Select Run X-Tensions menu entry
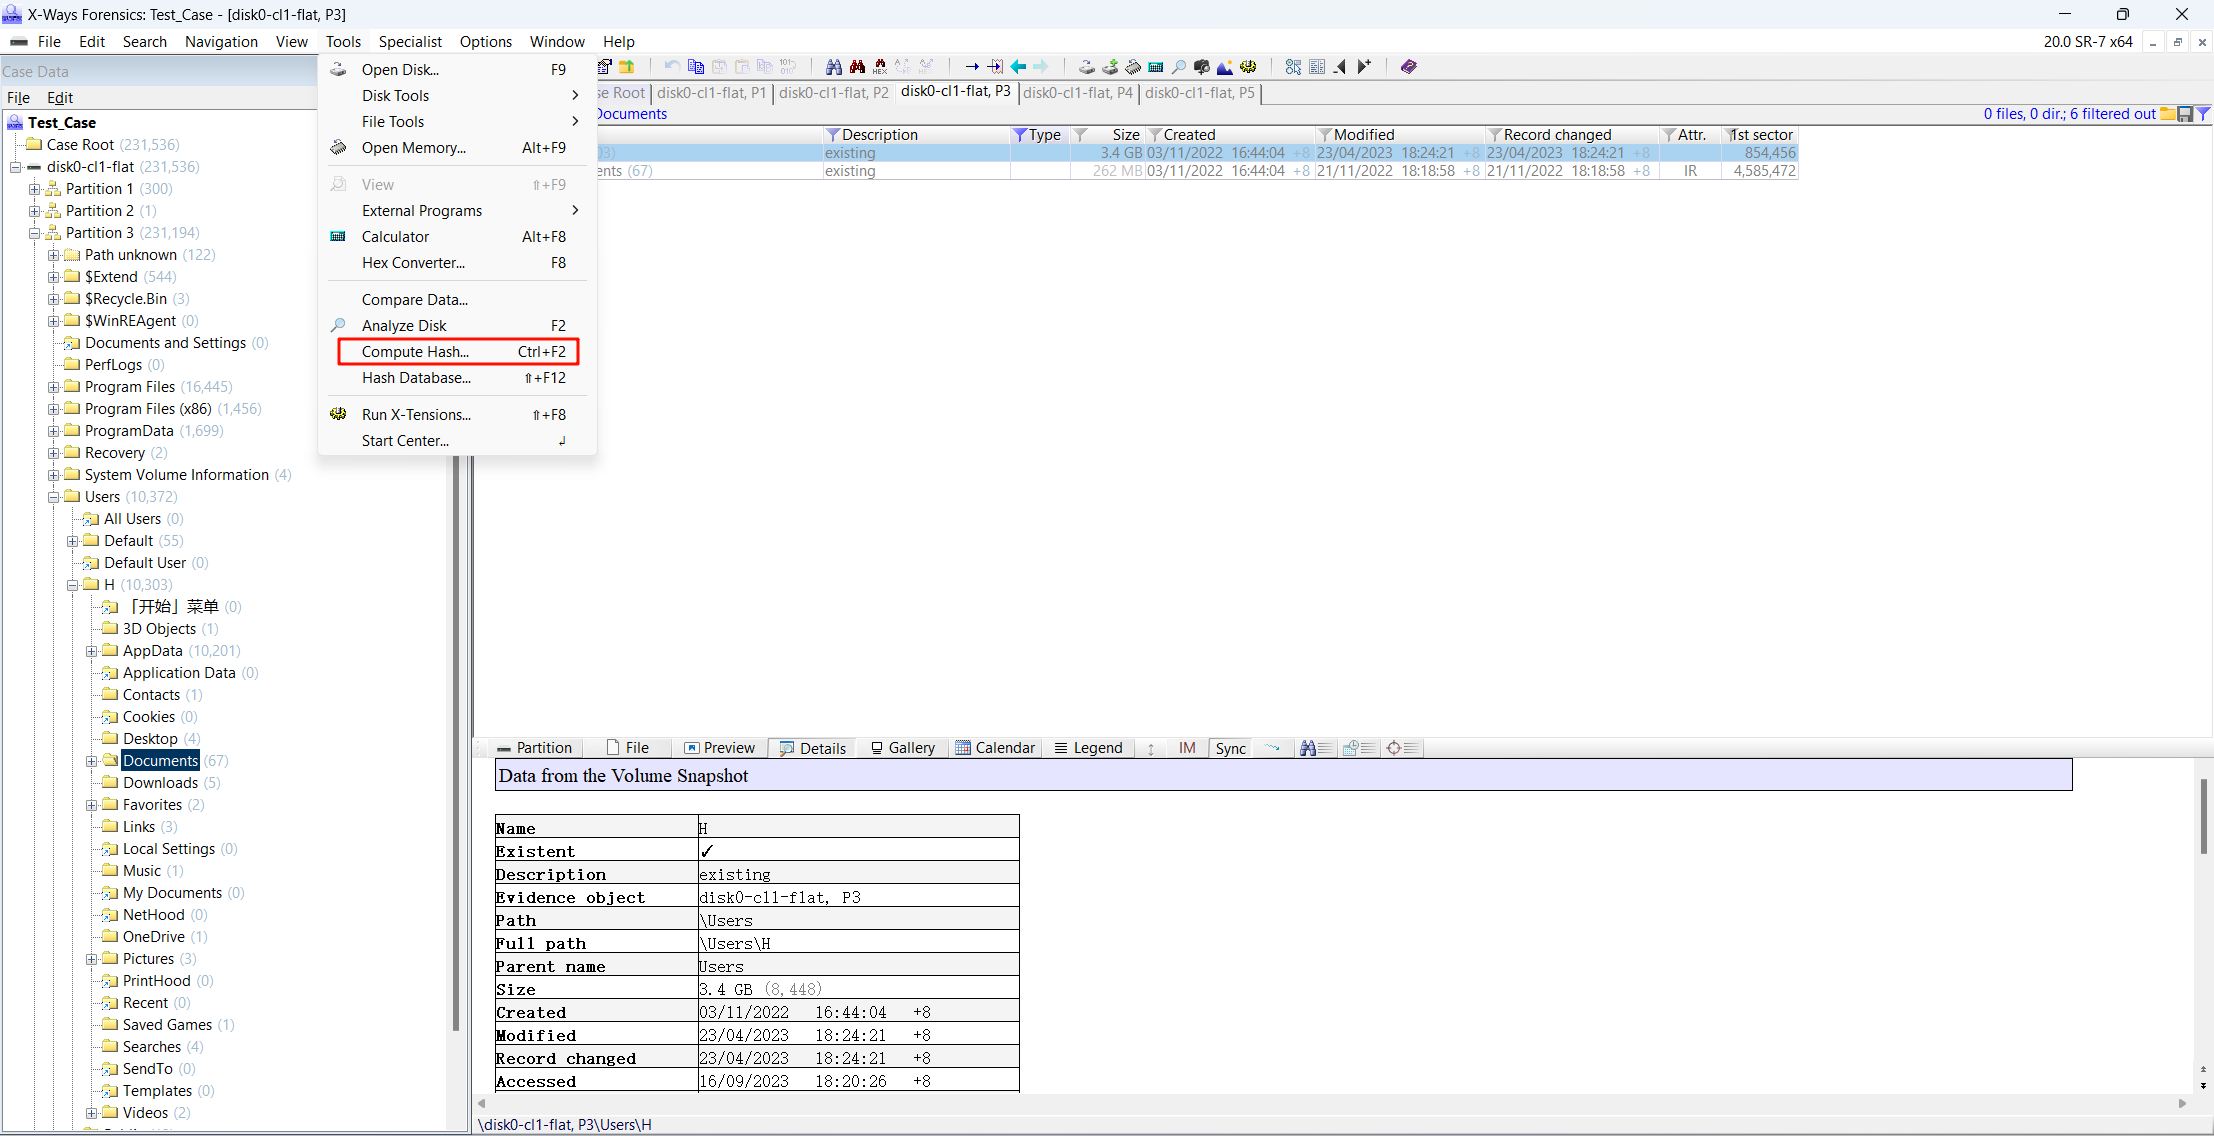 coord(458,414)
